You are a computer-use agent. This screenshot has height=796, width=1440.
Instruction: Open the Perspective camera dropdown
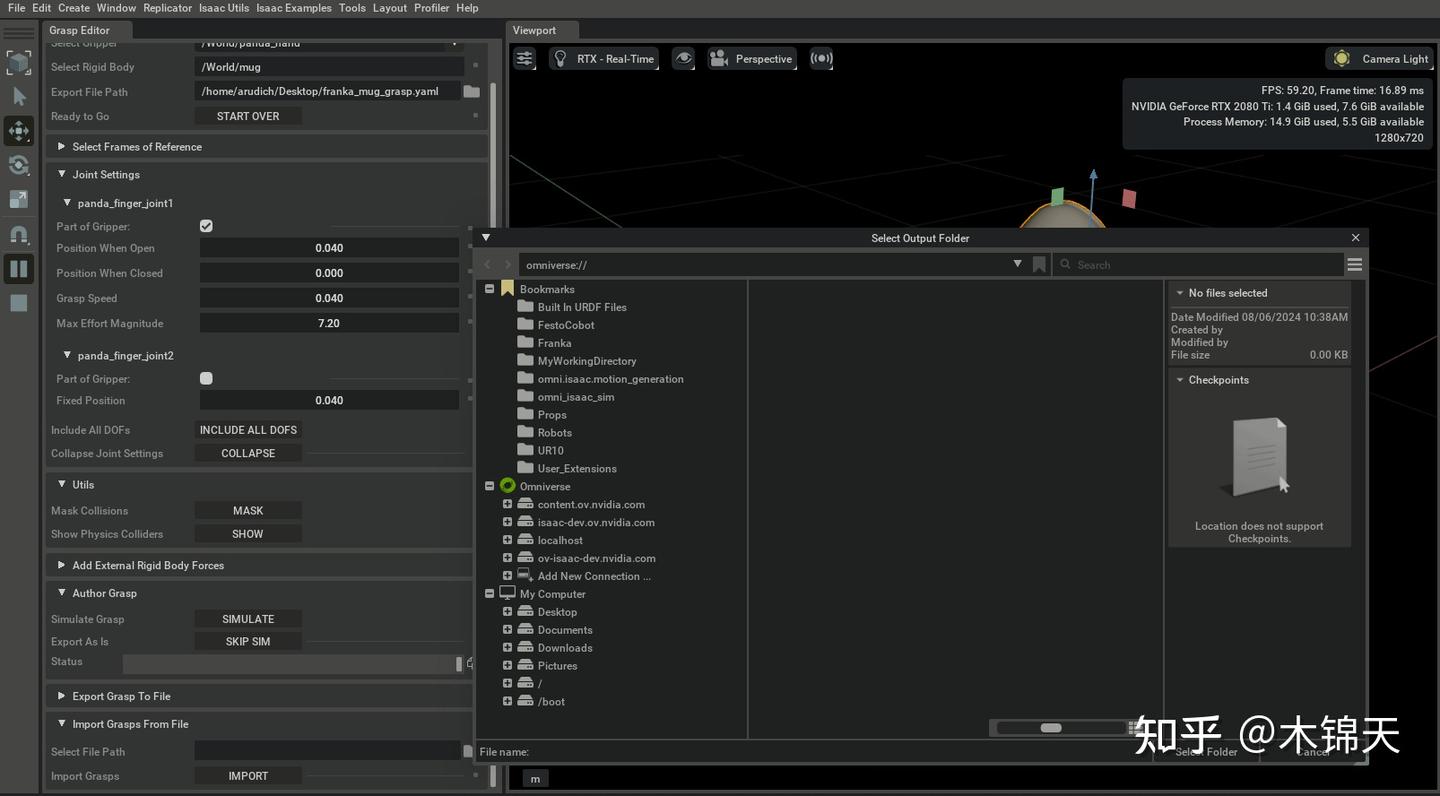[x=752, y=58]
